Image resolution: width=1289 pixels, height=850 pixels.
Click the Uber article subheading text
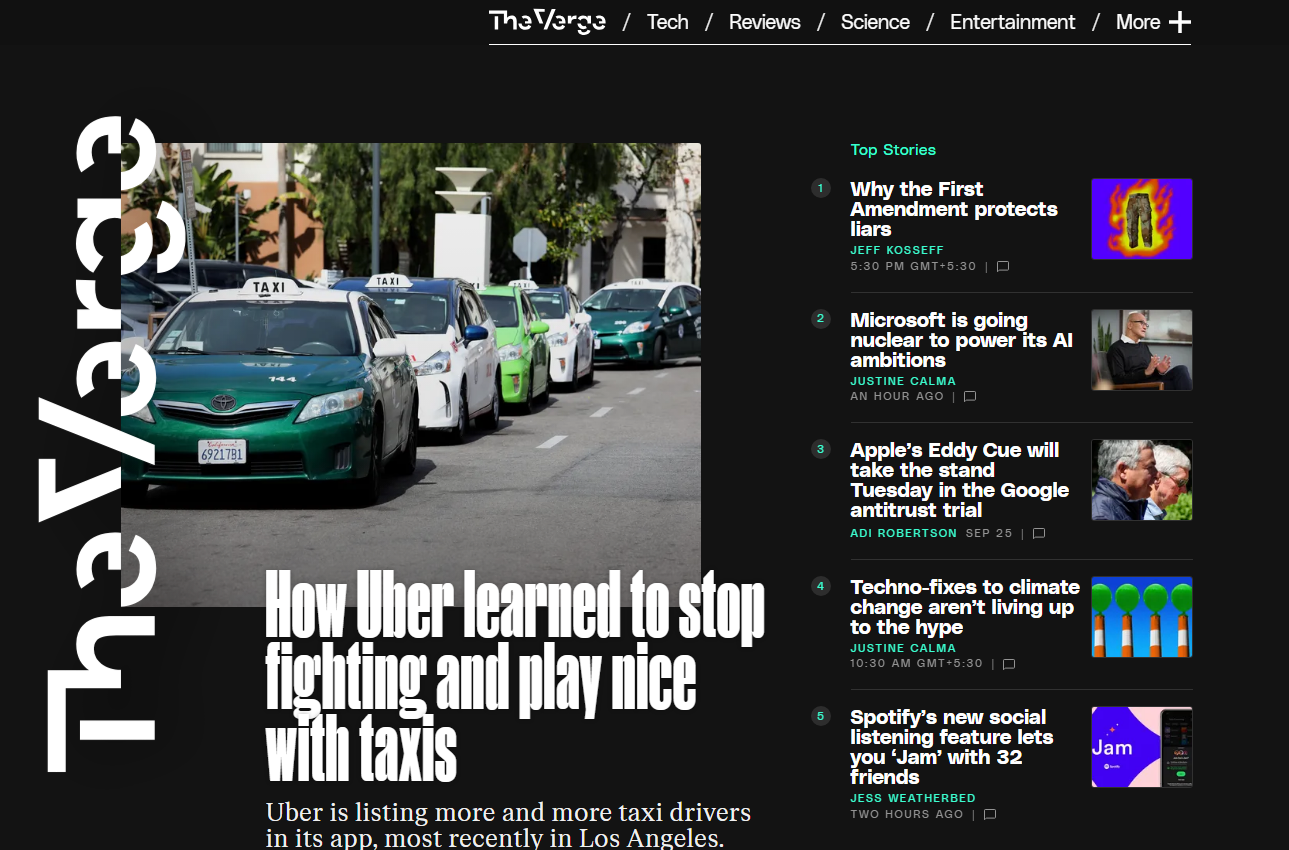pos(508,825)
